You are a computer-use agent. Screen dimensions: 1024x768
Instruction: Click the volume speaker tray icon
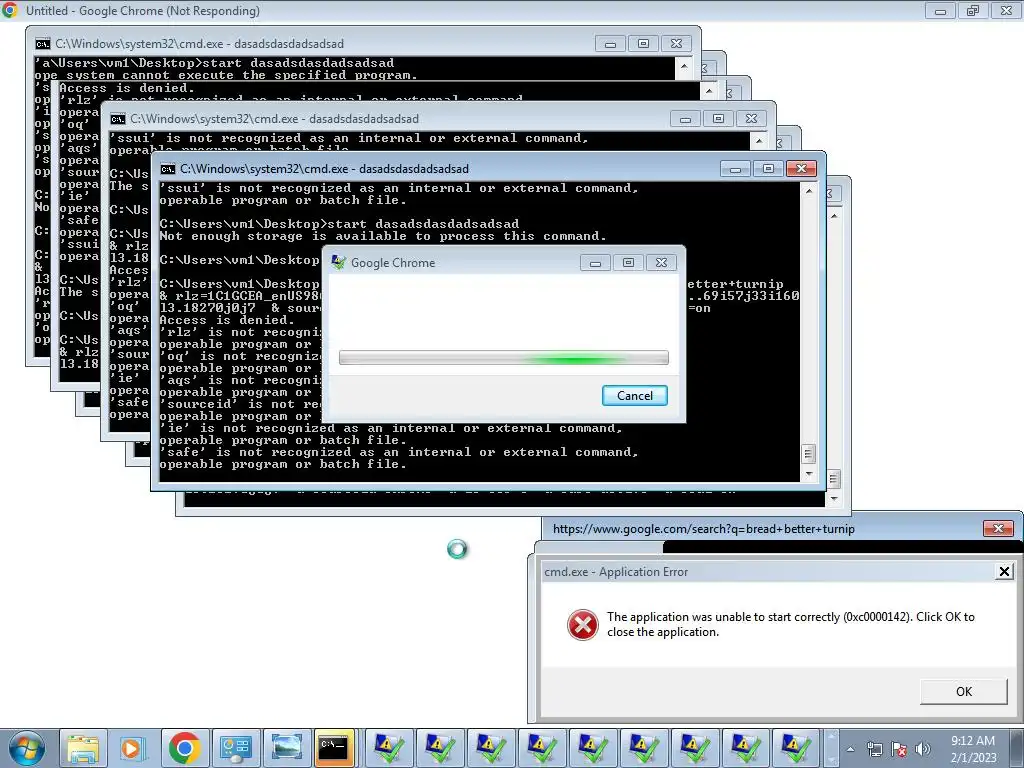click(x=923, y=749)
